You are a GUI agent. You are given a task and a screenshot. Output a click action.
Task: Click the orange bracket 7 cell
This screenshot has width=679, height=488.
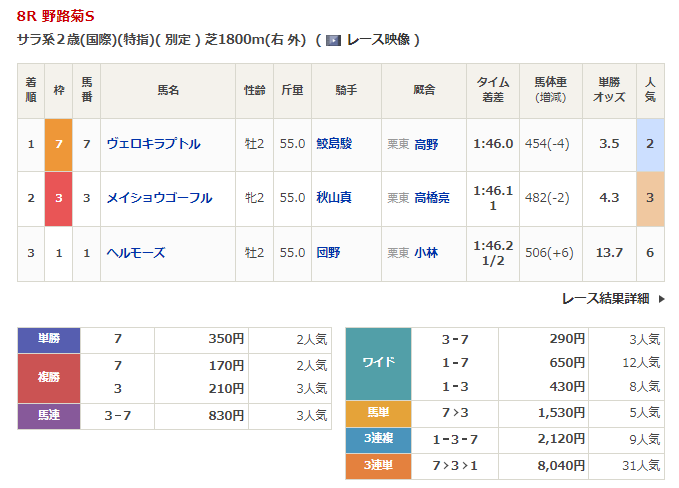point(59,144)
